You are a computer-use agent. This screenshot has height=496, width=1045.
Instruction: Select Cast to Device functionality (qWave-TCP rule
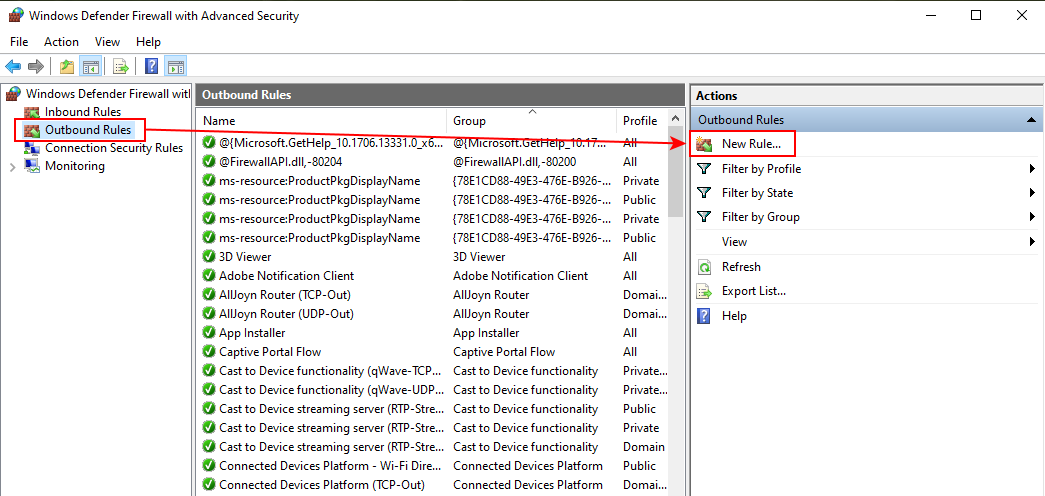433,371
